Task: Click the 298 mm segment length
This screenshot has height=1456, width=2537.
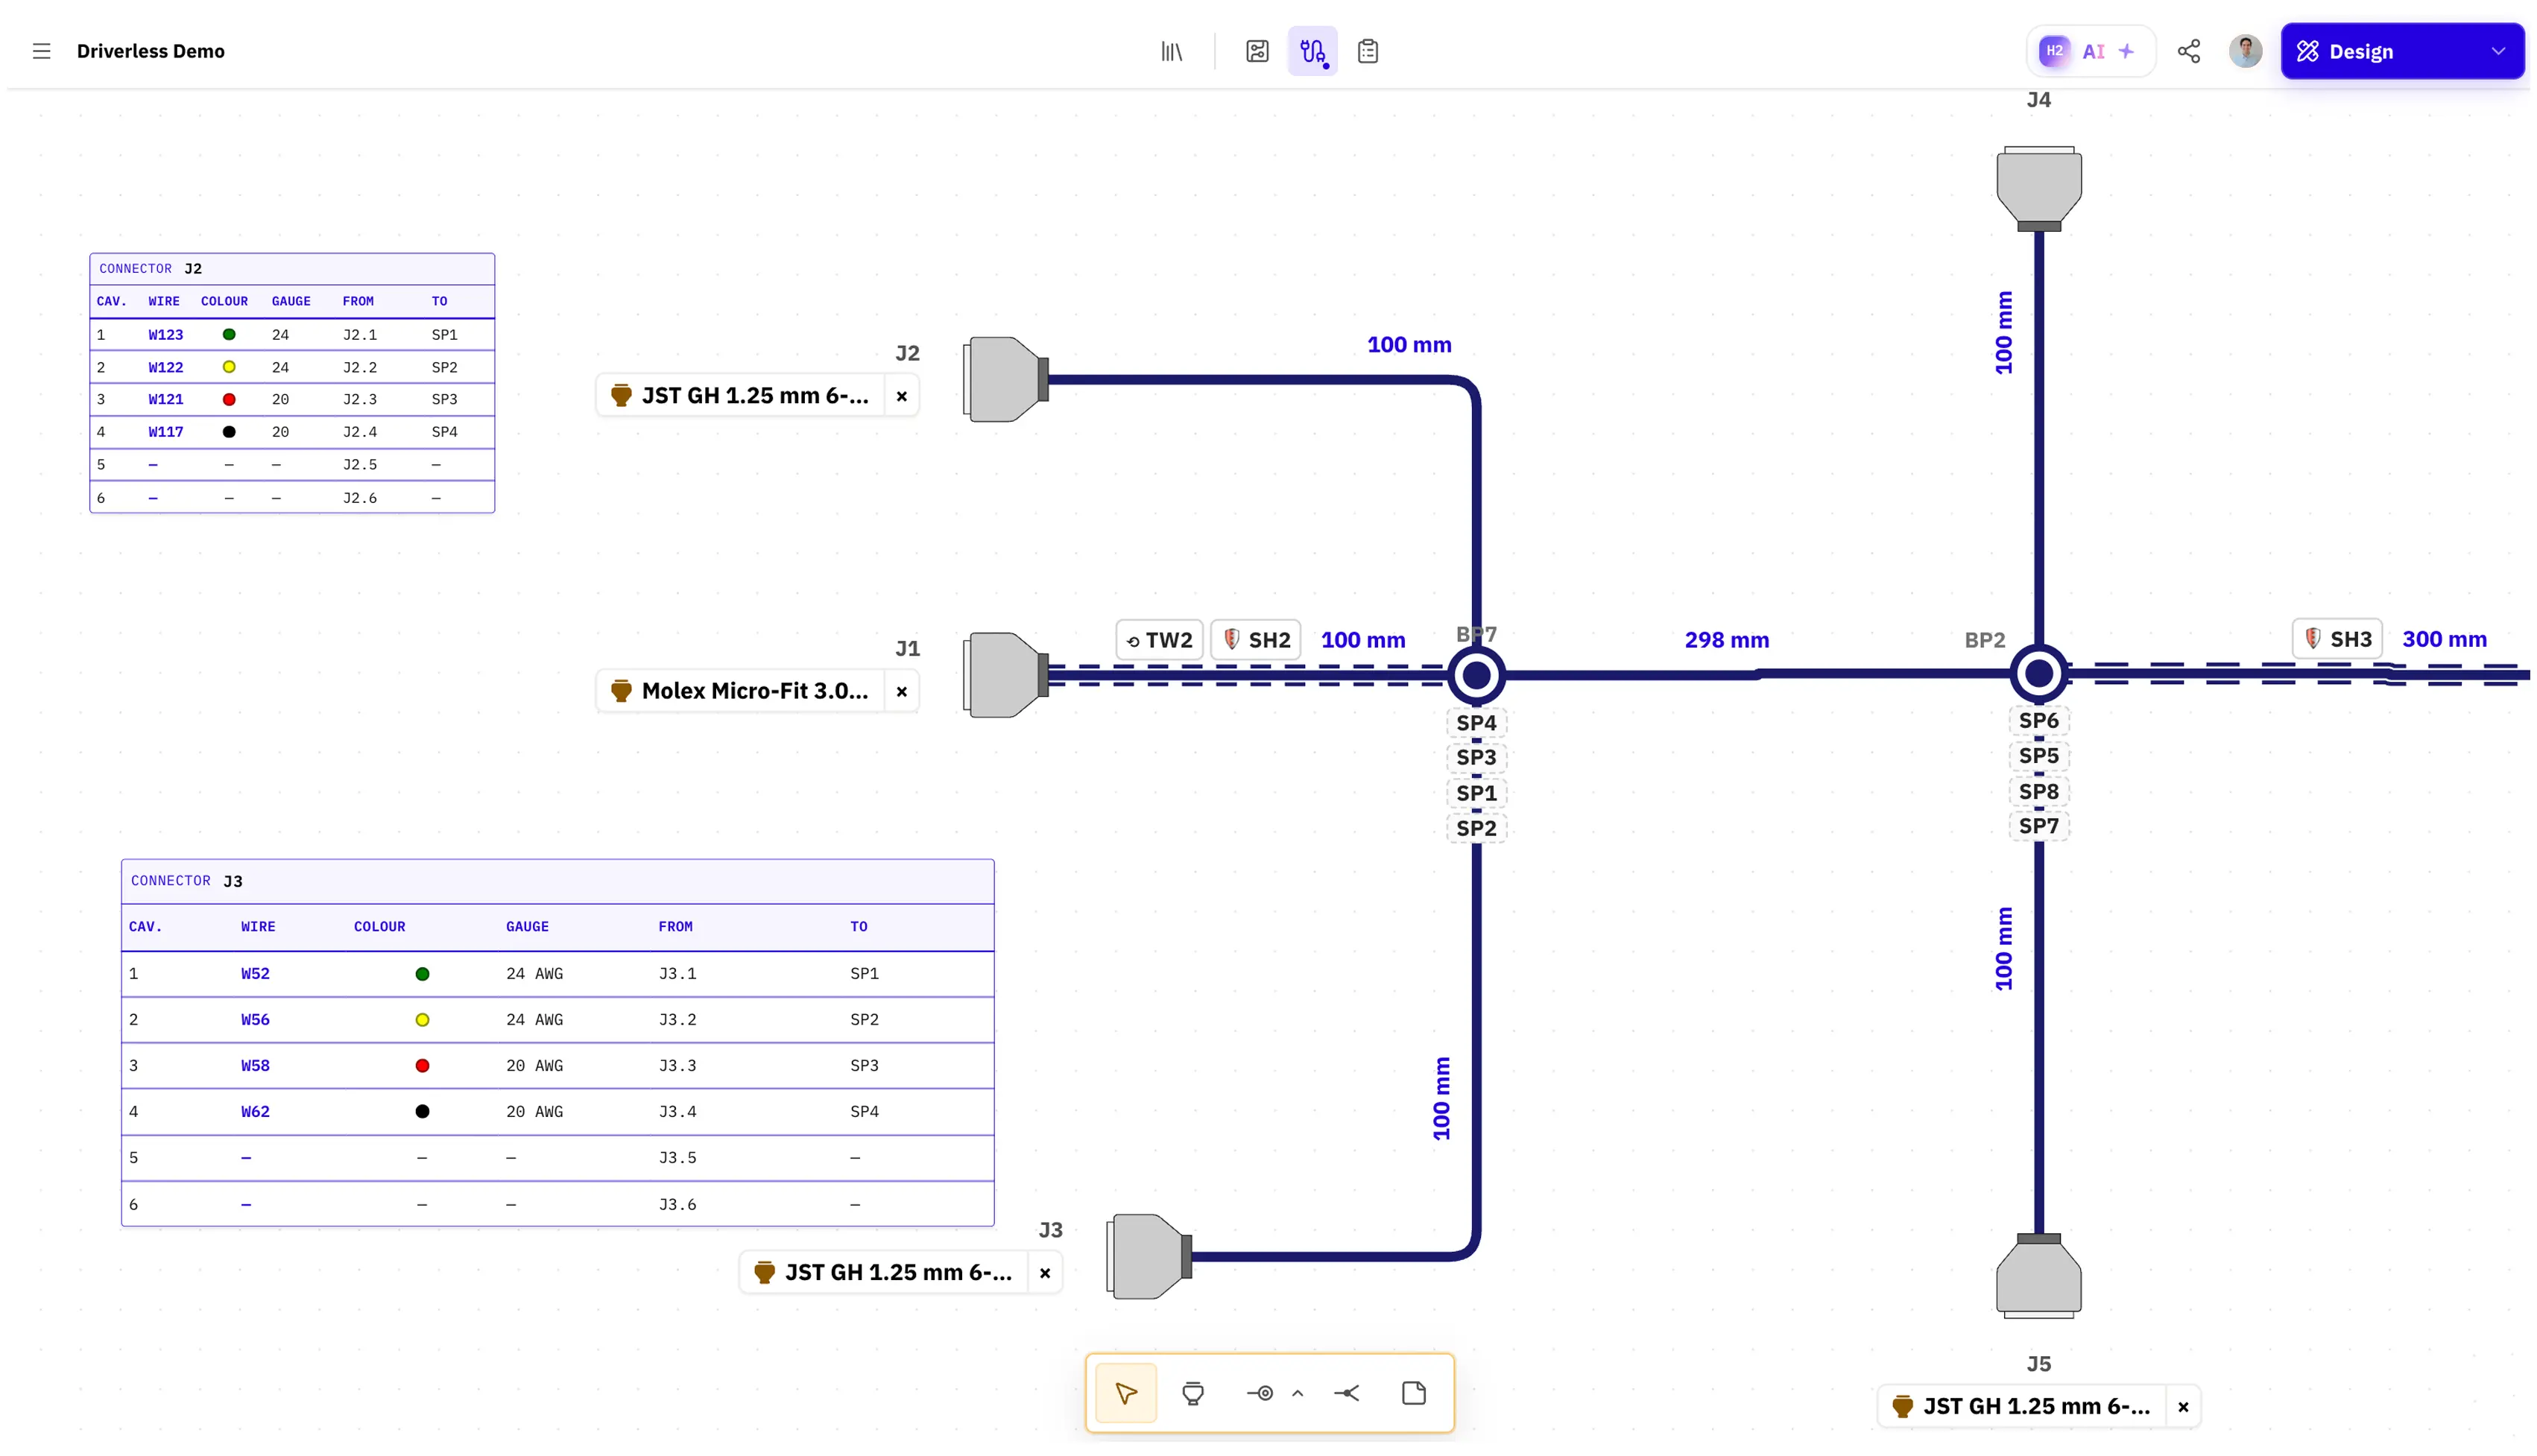Action: 1727,640
